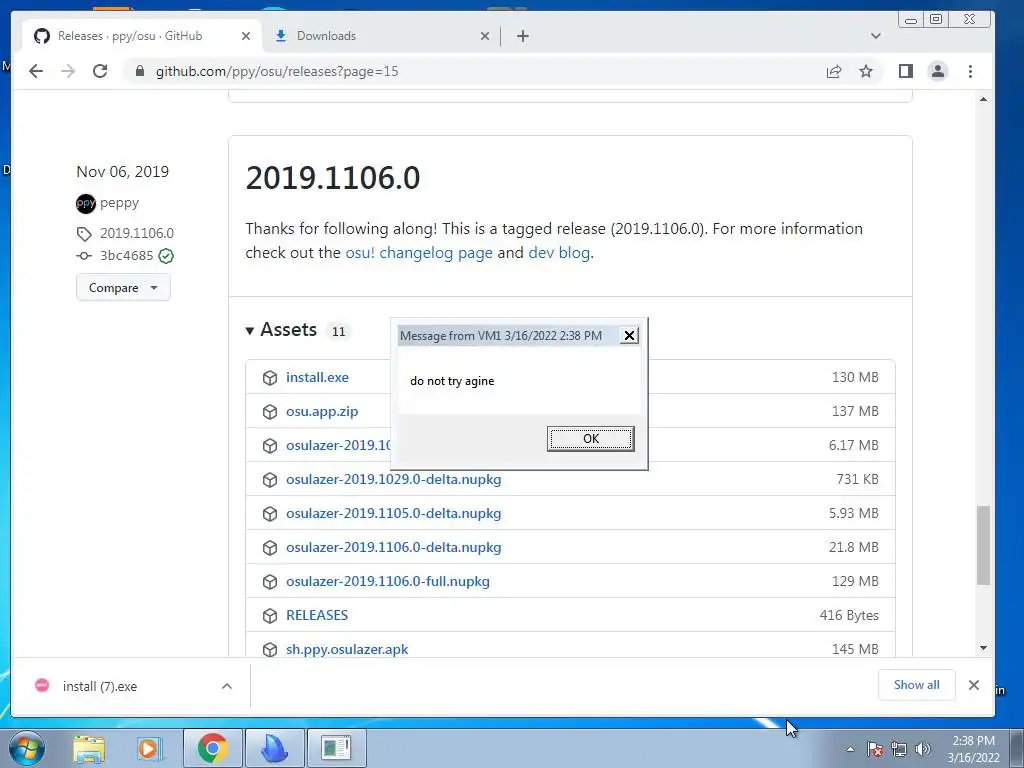Click the network tray icon
The height and width of the screenshot is (768, 1024).
(899, 749)
